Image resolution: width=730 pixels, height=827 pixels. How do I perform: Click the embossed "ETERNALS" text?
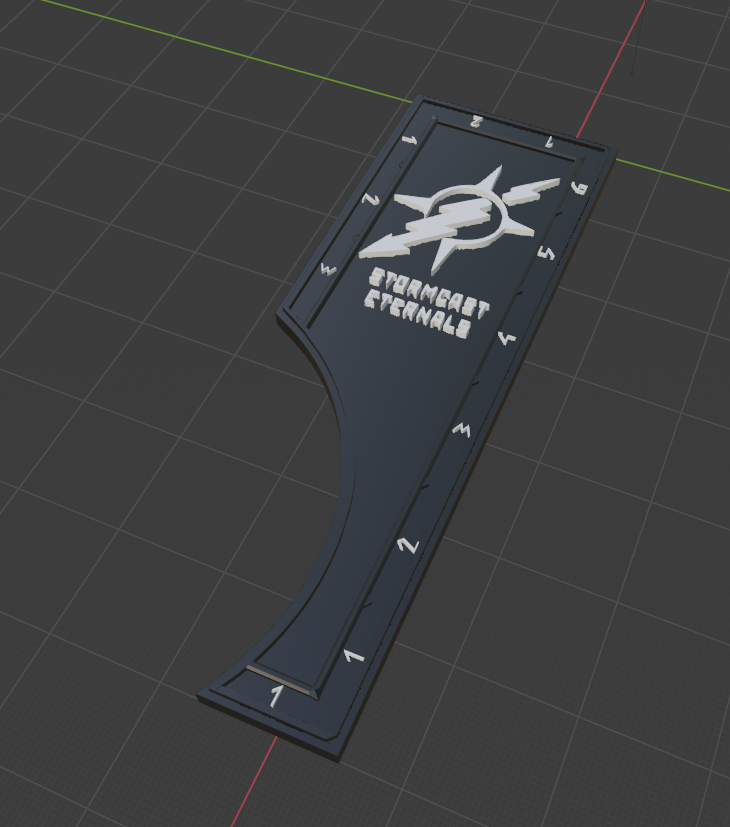417,315
